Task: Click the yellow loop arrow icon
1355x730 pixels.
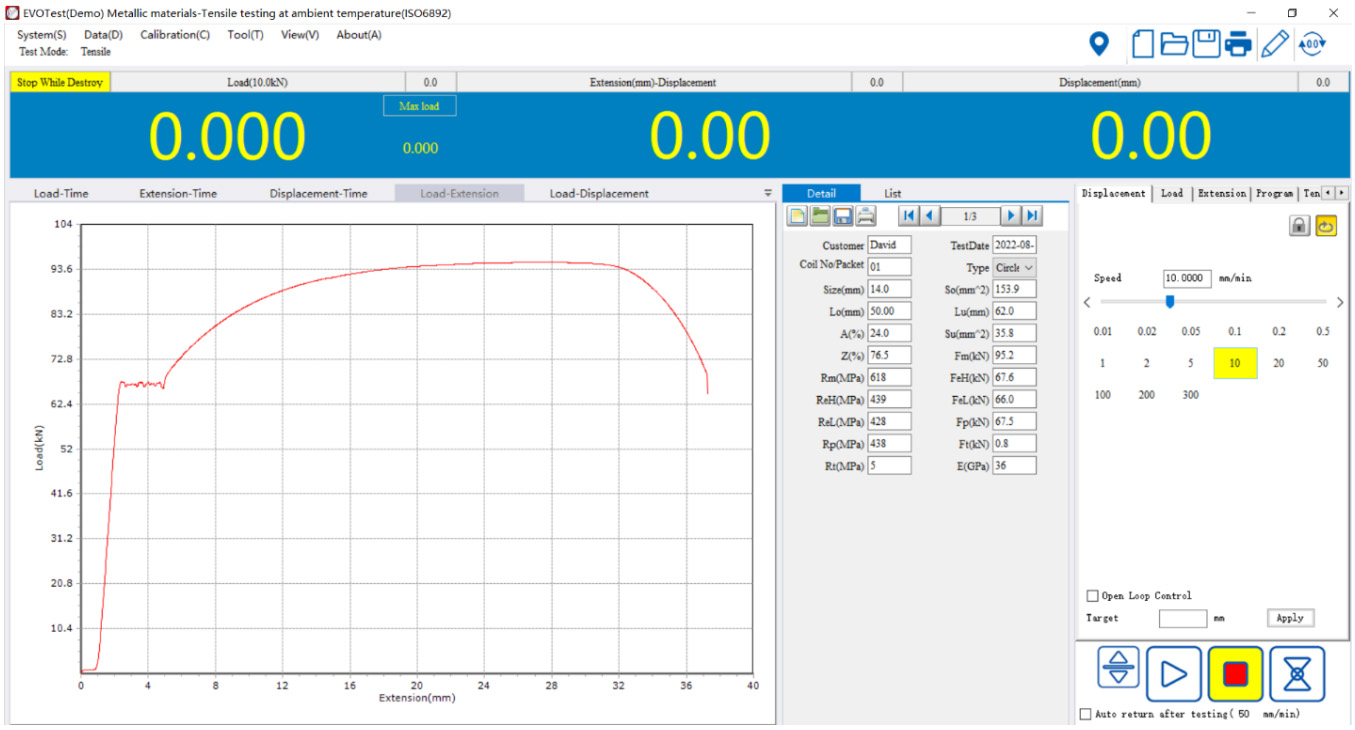Action: 1326,226
